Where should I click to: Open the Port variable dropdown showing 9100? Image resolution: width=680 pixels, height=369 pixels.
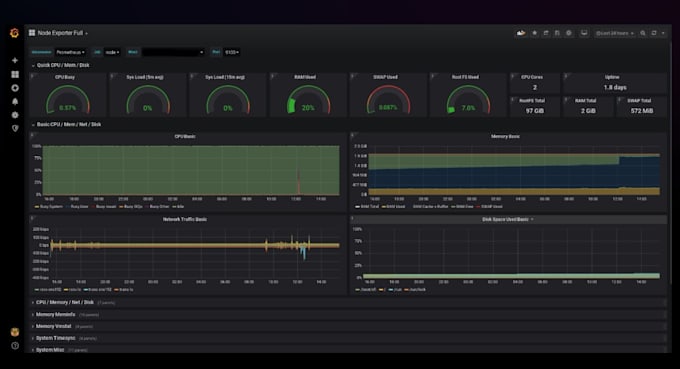pyautogui.click(x=232, y=52)
